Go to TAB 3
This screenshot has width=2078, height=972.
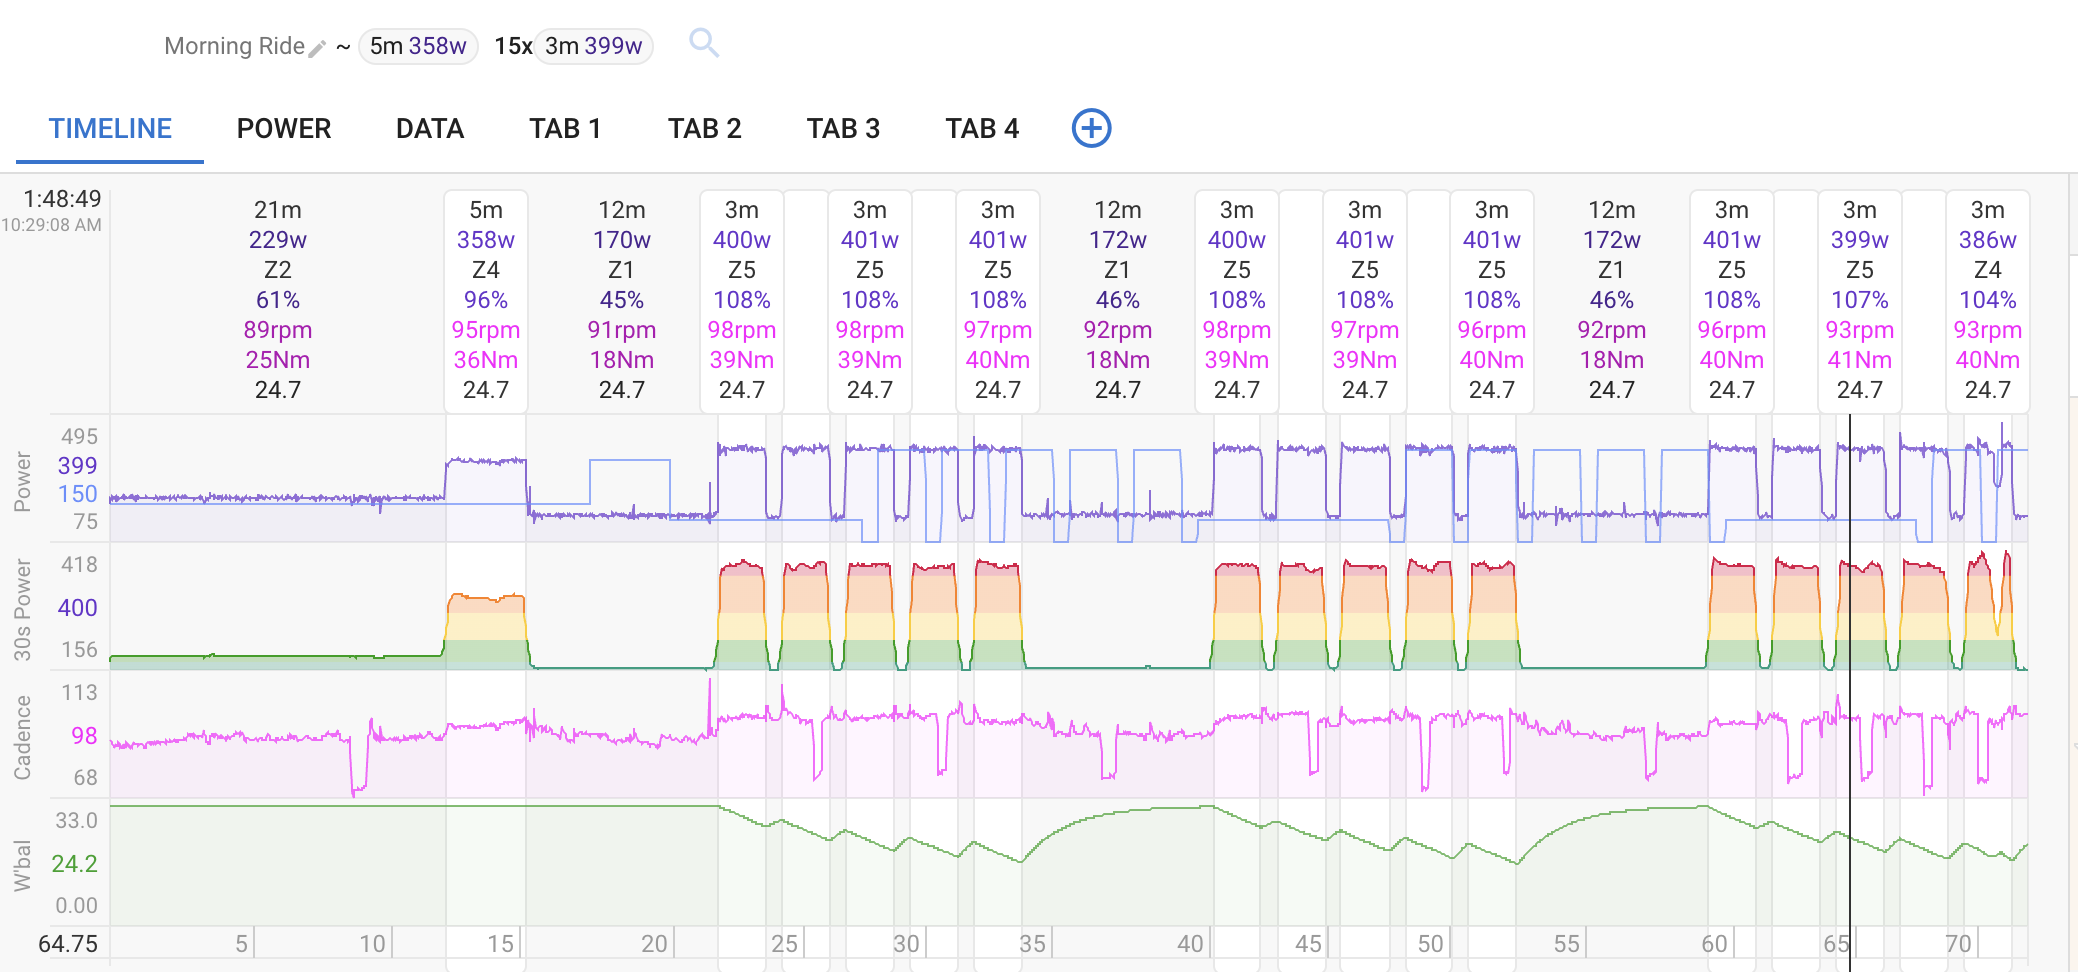coord(843,128)
